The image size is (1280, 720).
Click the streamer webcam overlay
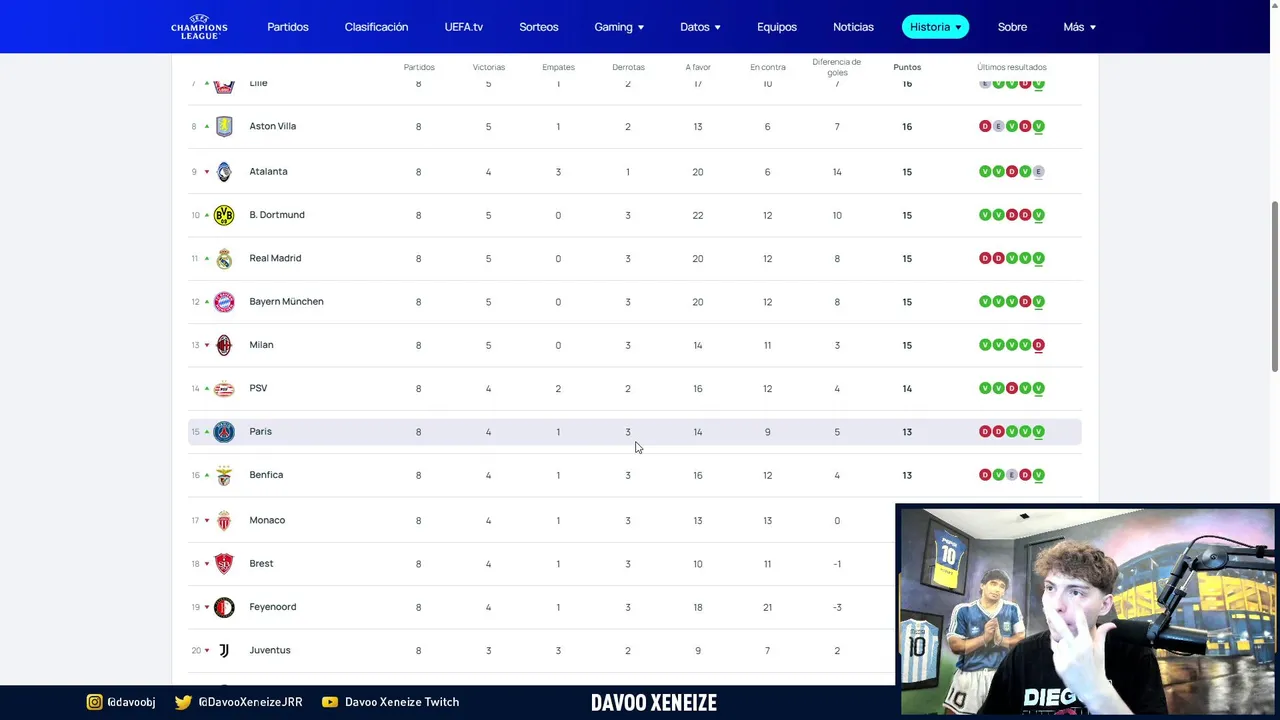(1086, 610)
